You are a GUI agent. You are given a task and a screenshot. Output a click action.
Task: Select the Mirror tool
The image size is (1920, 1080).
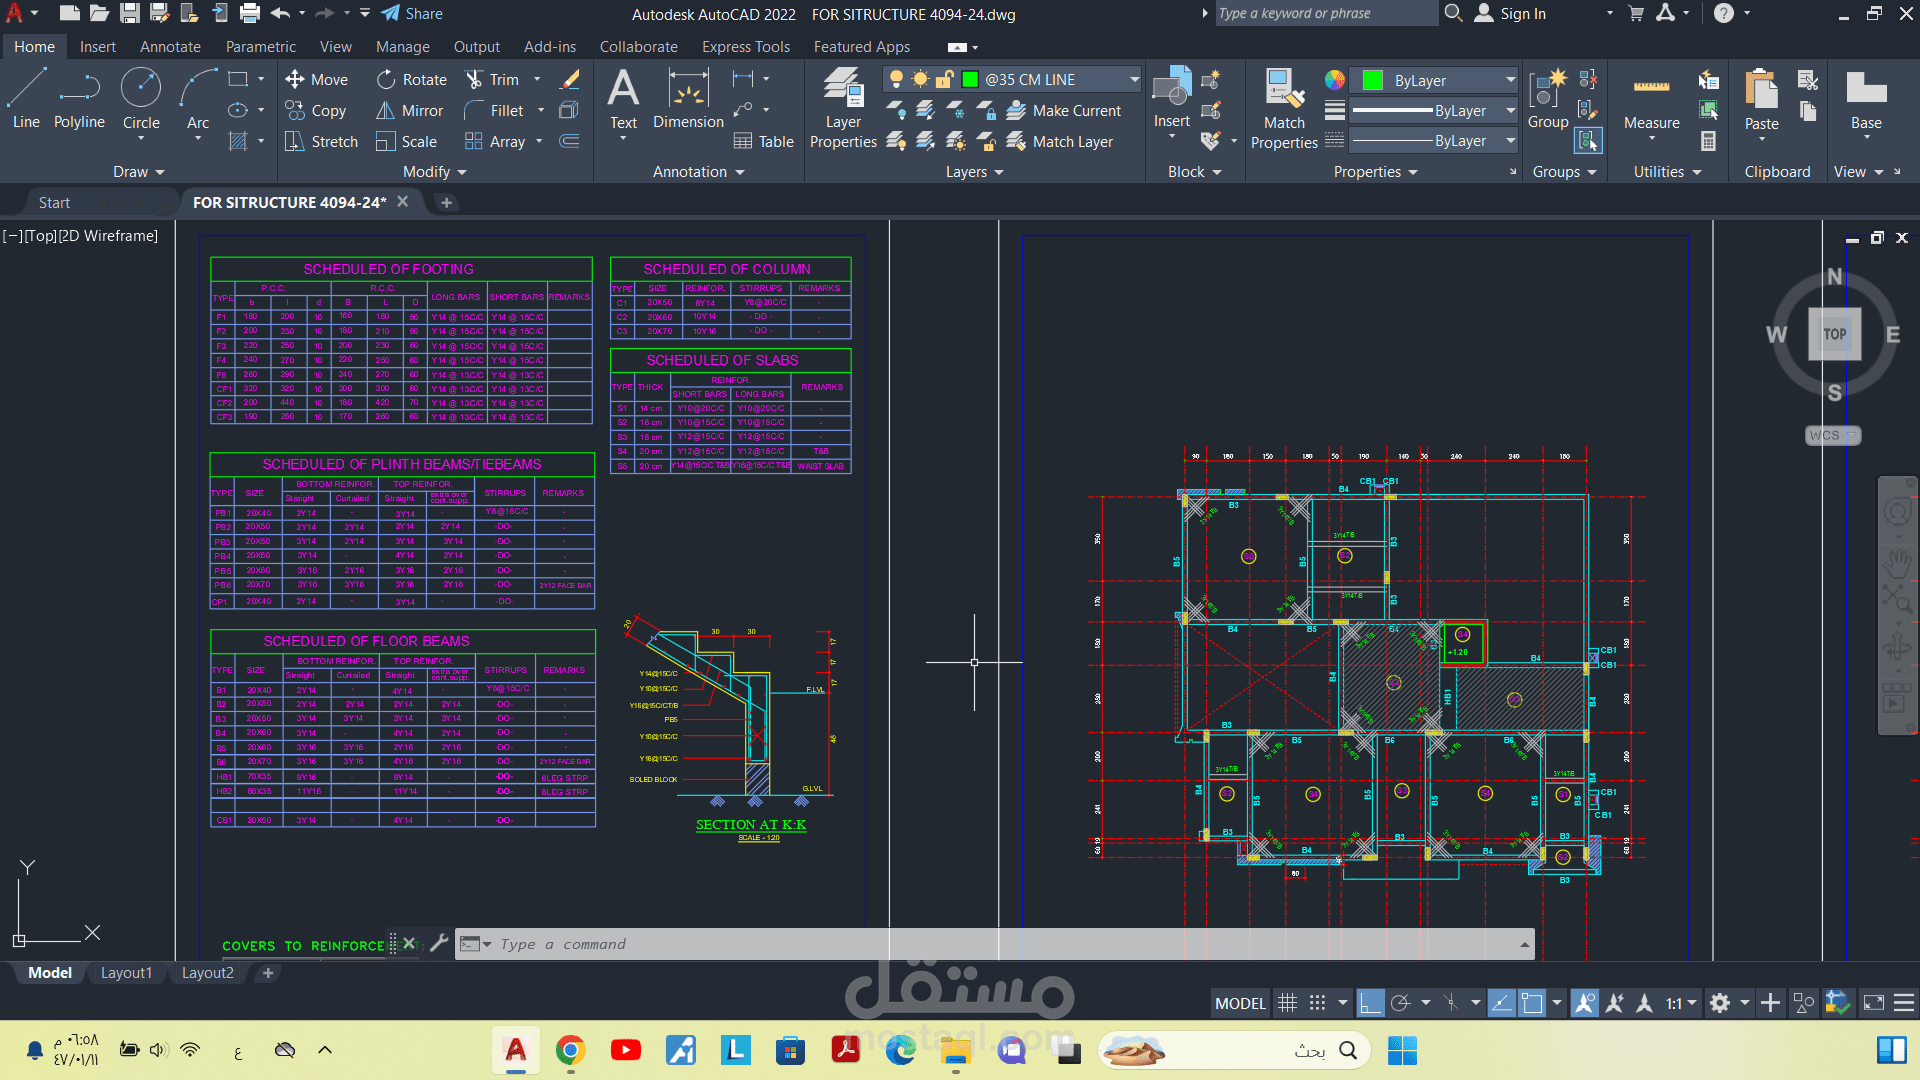click(409, 111)
